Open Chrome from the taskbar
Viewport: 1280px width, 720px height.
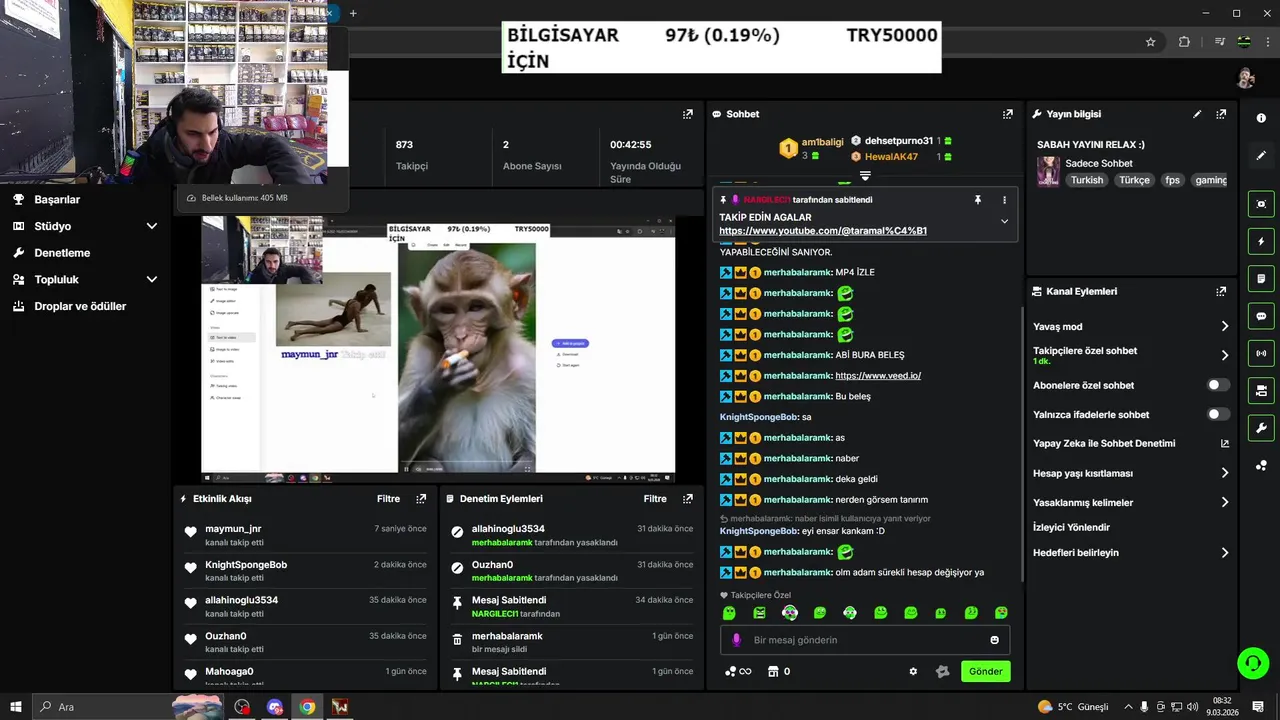coord(307,707)
